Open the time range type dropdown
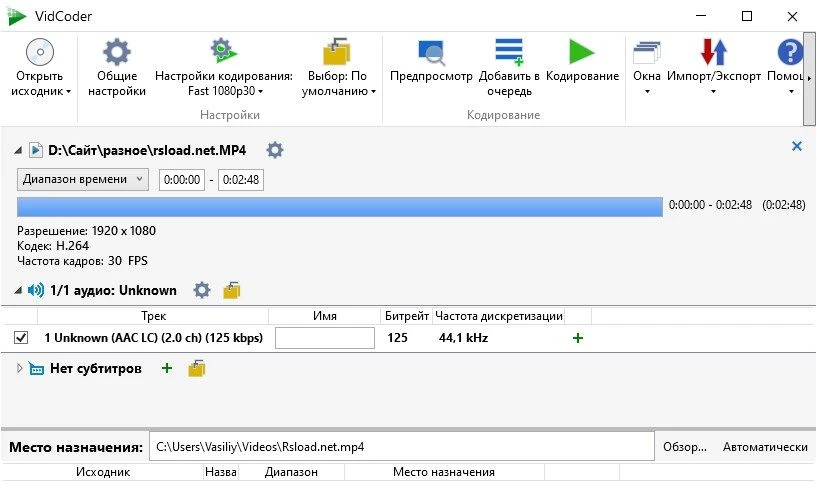Viewport: 817px width, 491px height. click(83, 179)
